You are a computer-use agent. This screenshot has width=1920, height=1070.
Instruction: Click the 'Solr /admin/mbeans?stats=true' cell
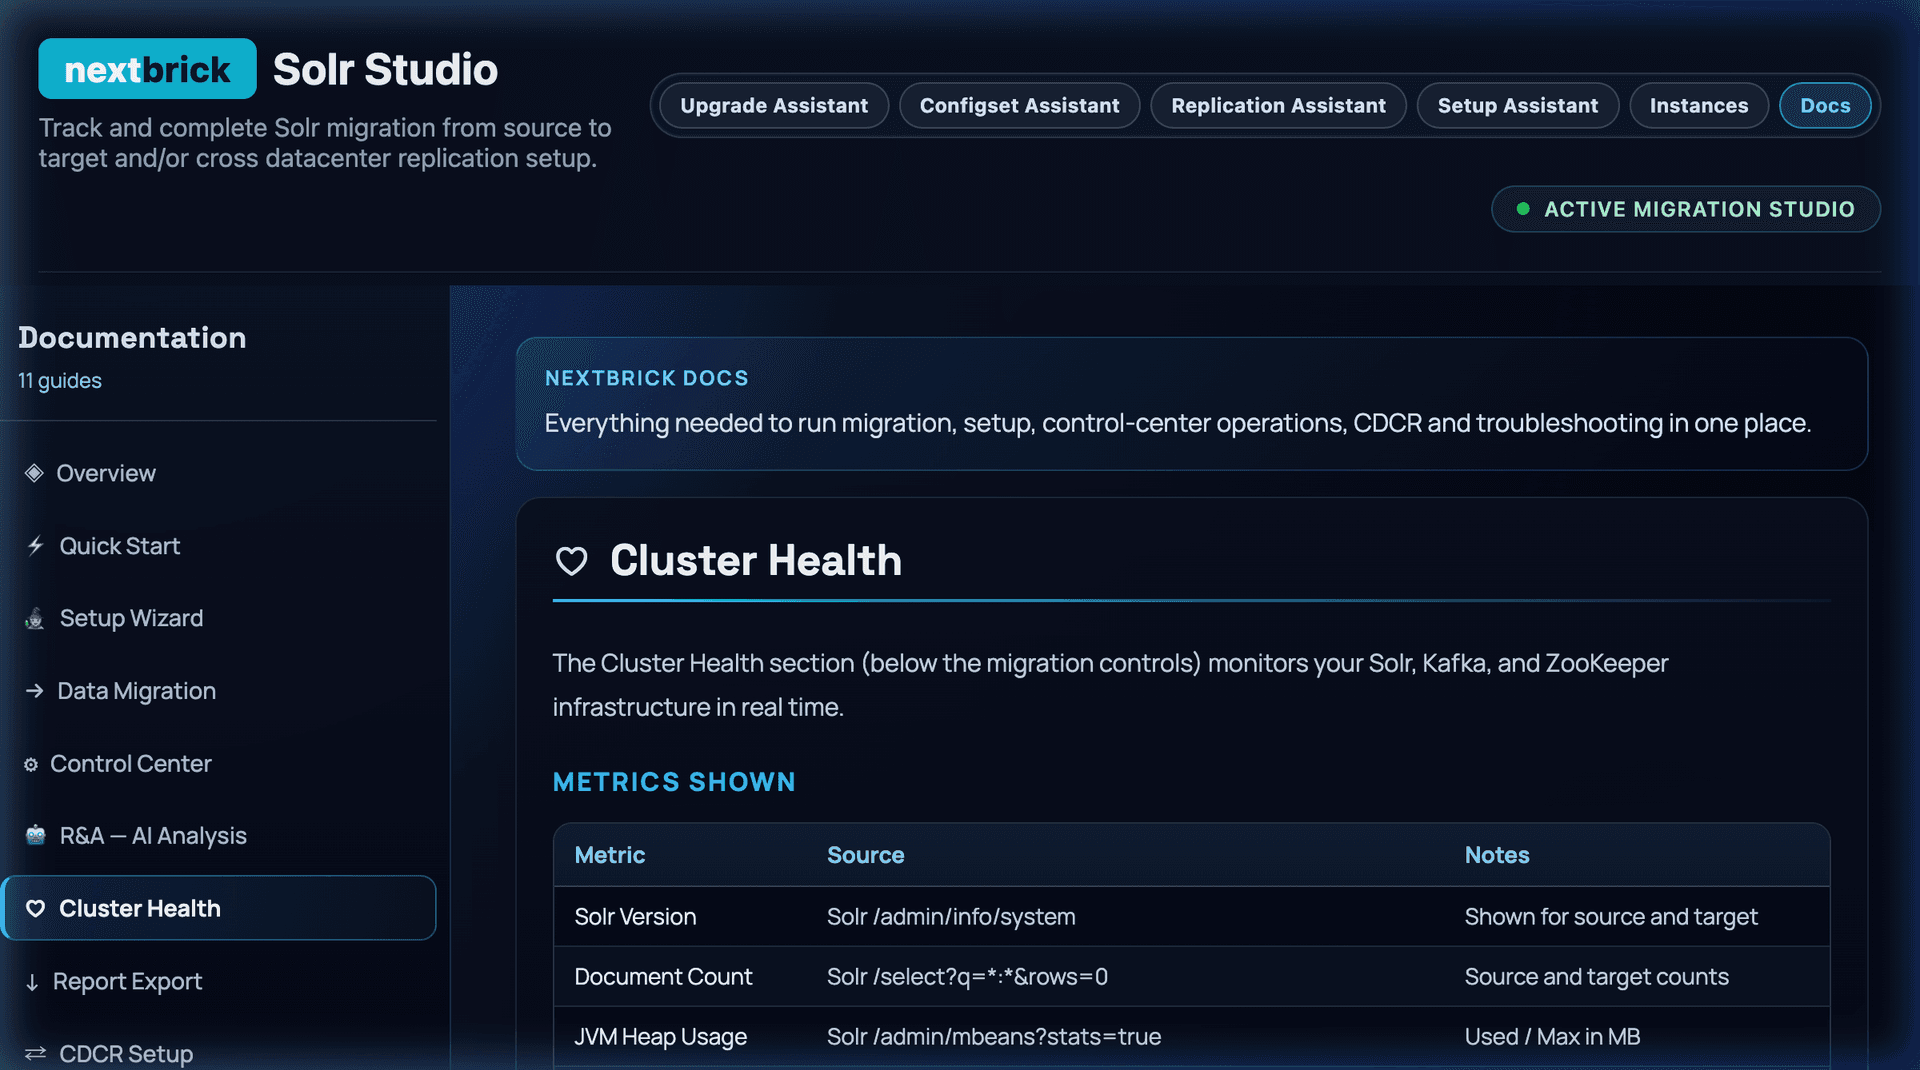994,1037
